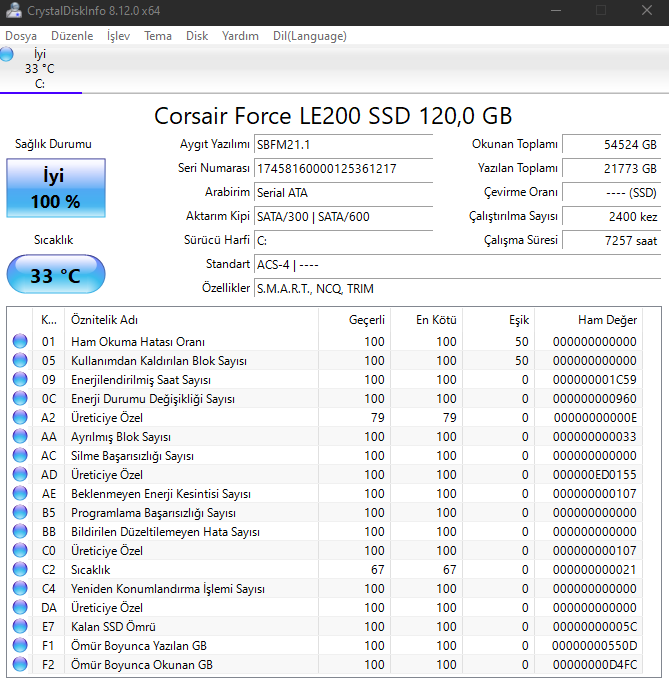Viewport: 669px width, 686px height.
Task: Click the Aygıt Yazılımı field SBFM21.1
Action: click(343, 145)
